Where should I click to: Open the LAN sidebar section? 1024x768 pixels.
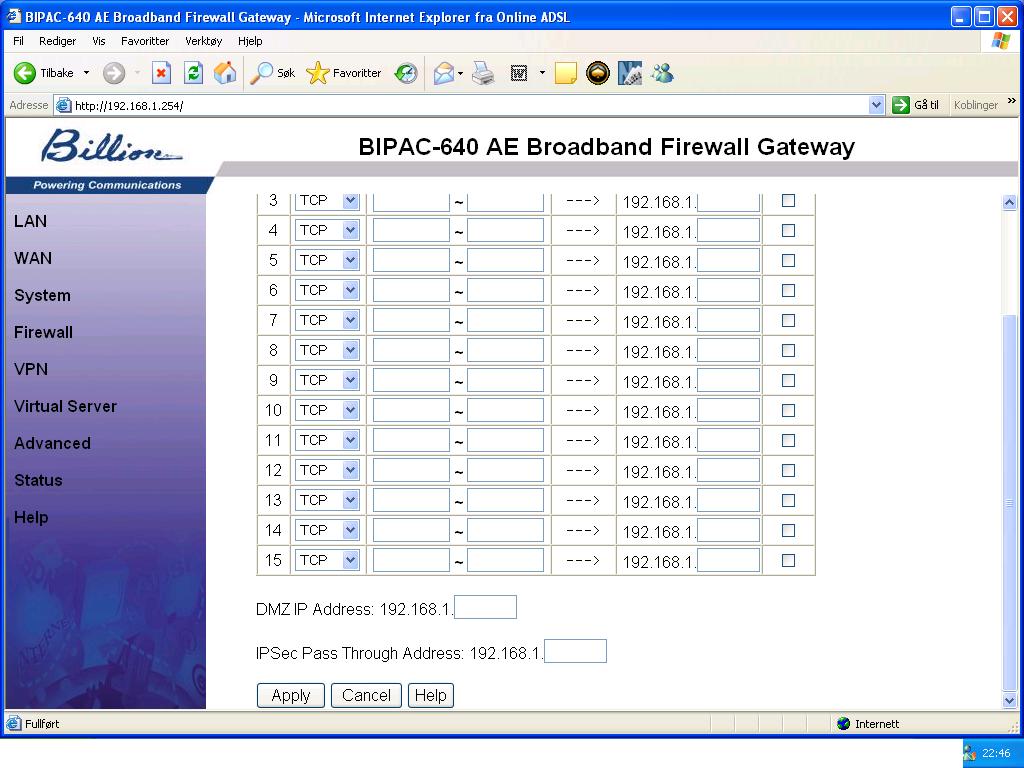pyautogui.click(x=30, y=221)
